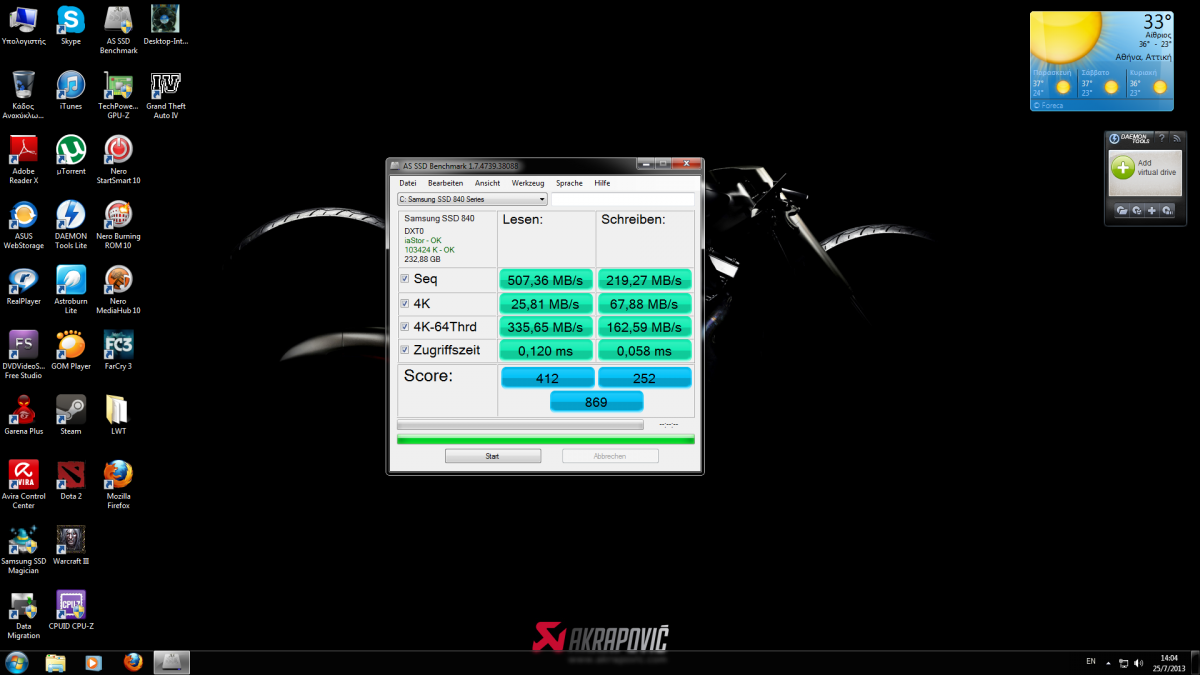Image resolution: width=1200 pixels, height=675 pixels.
Task: Click the total score 869
Action: coord(596,401)
